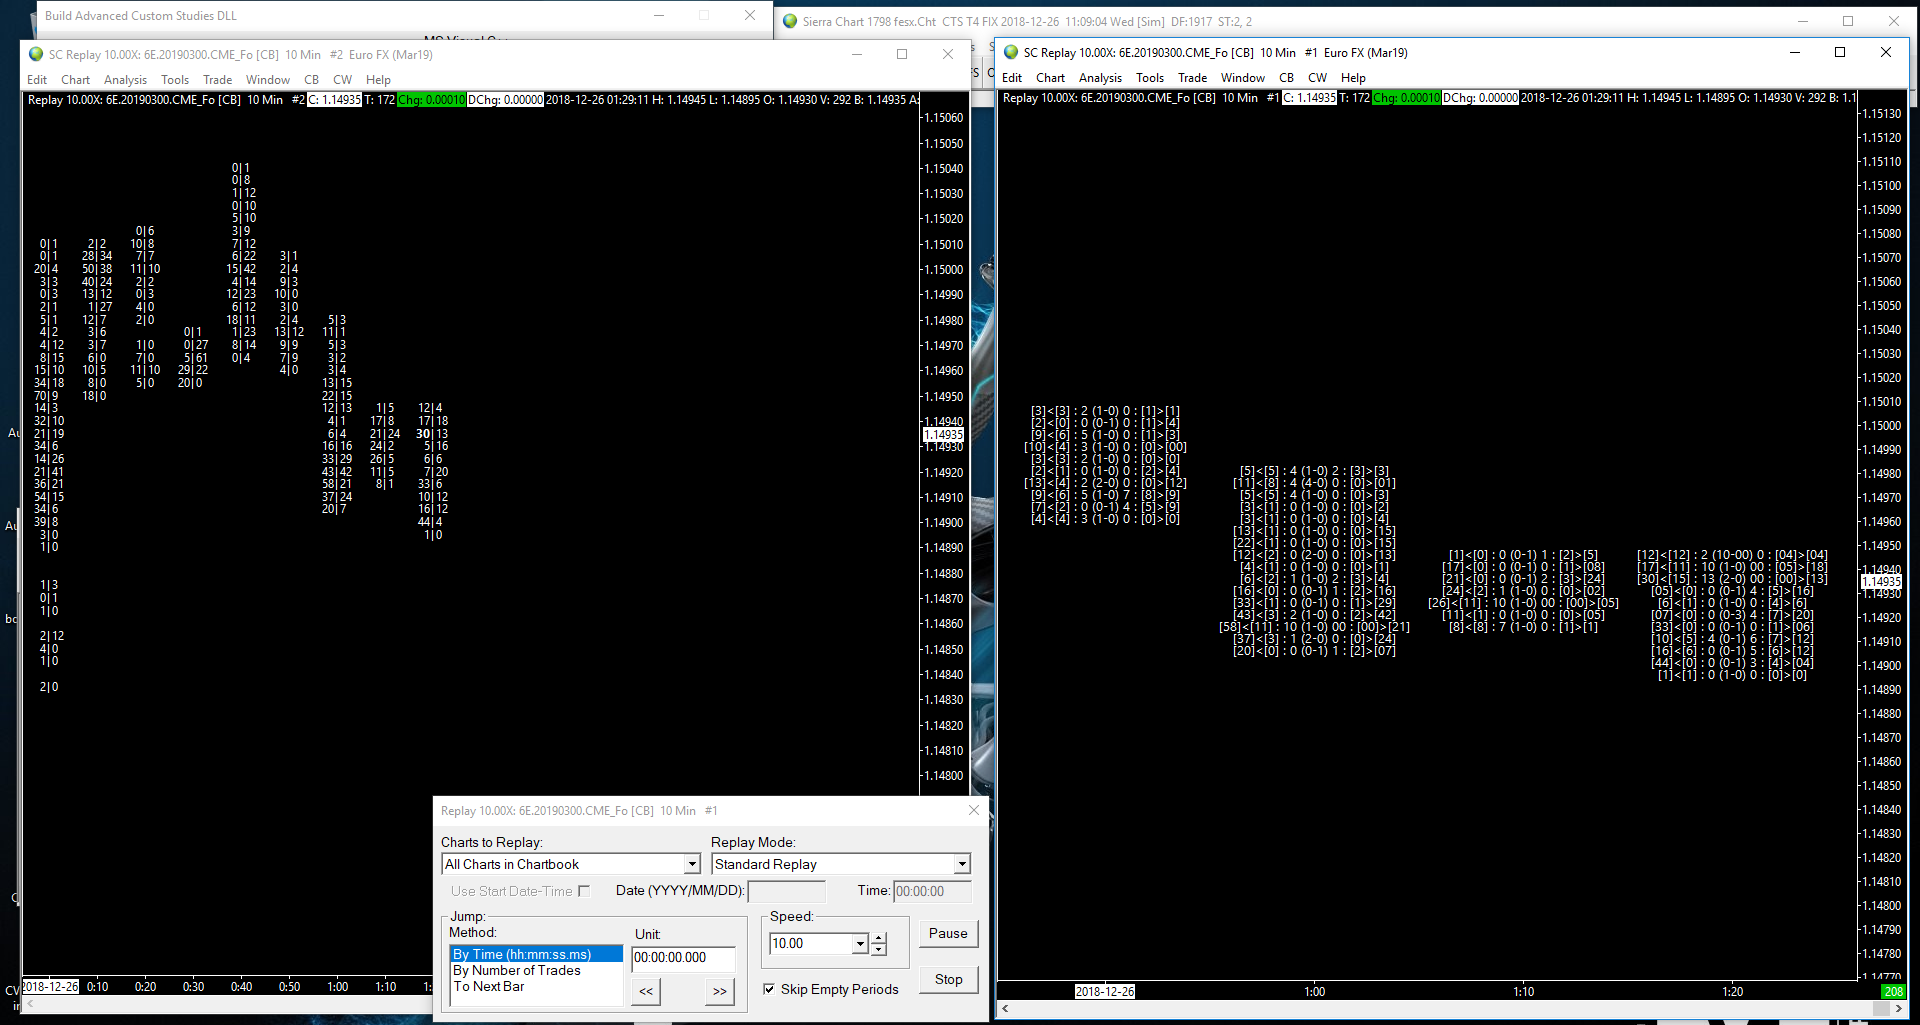Open the Window menu in chart #1 window
This screenshot has height=1025, width=1920.
pyautogui.click(x=1243, y=78)
